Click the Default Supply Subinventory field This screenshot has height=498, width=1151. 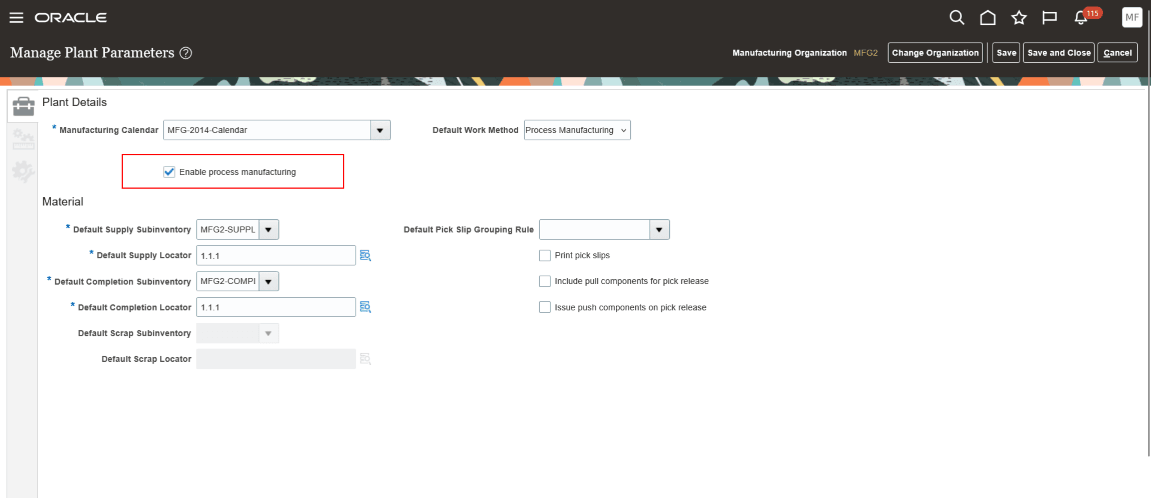coord(228,230)
